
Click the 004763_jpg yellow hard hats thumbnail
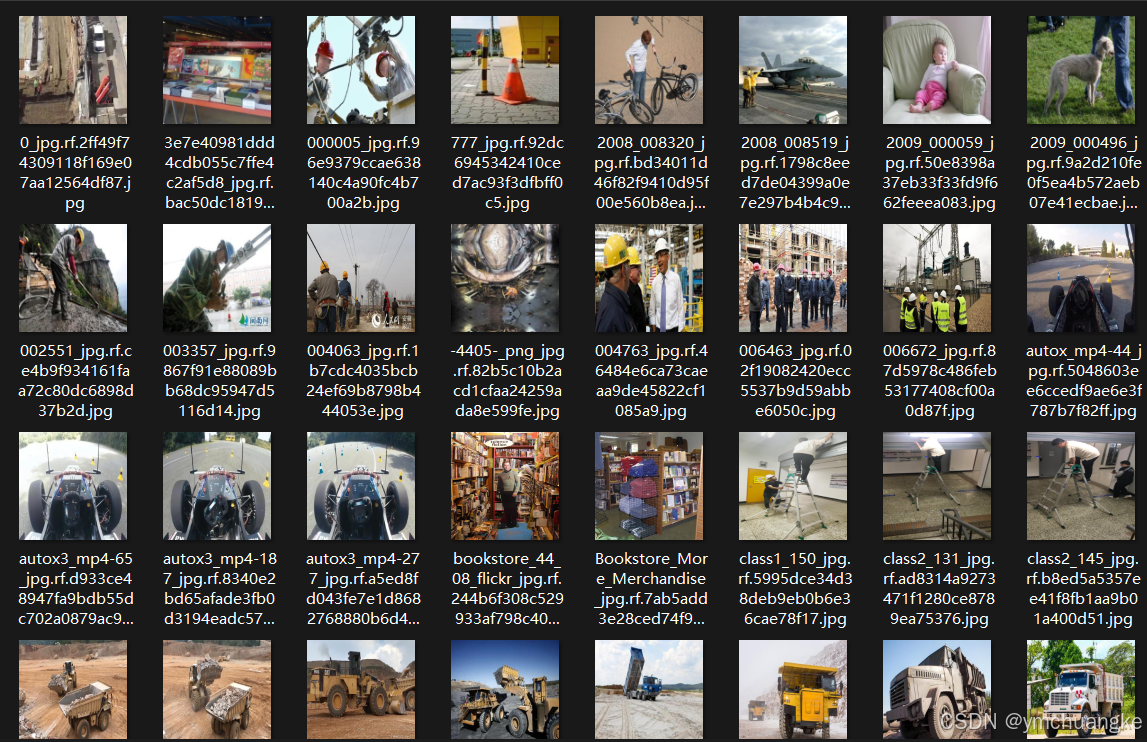649,278
